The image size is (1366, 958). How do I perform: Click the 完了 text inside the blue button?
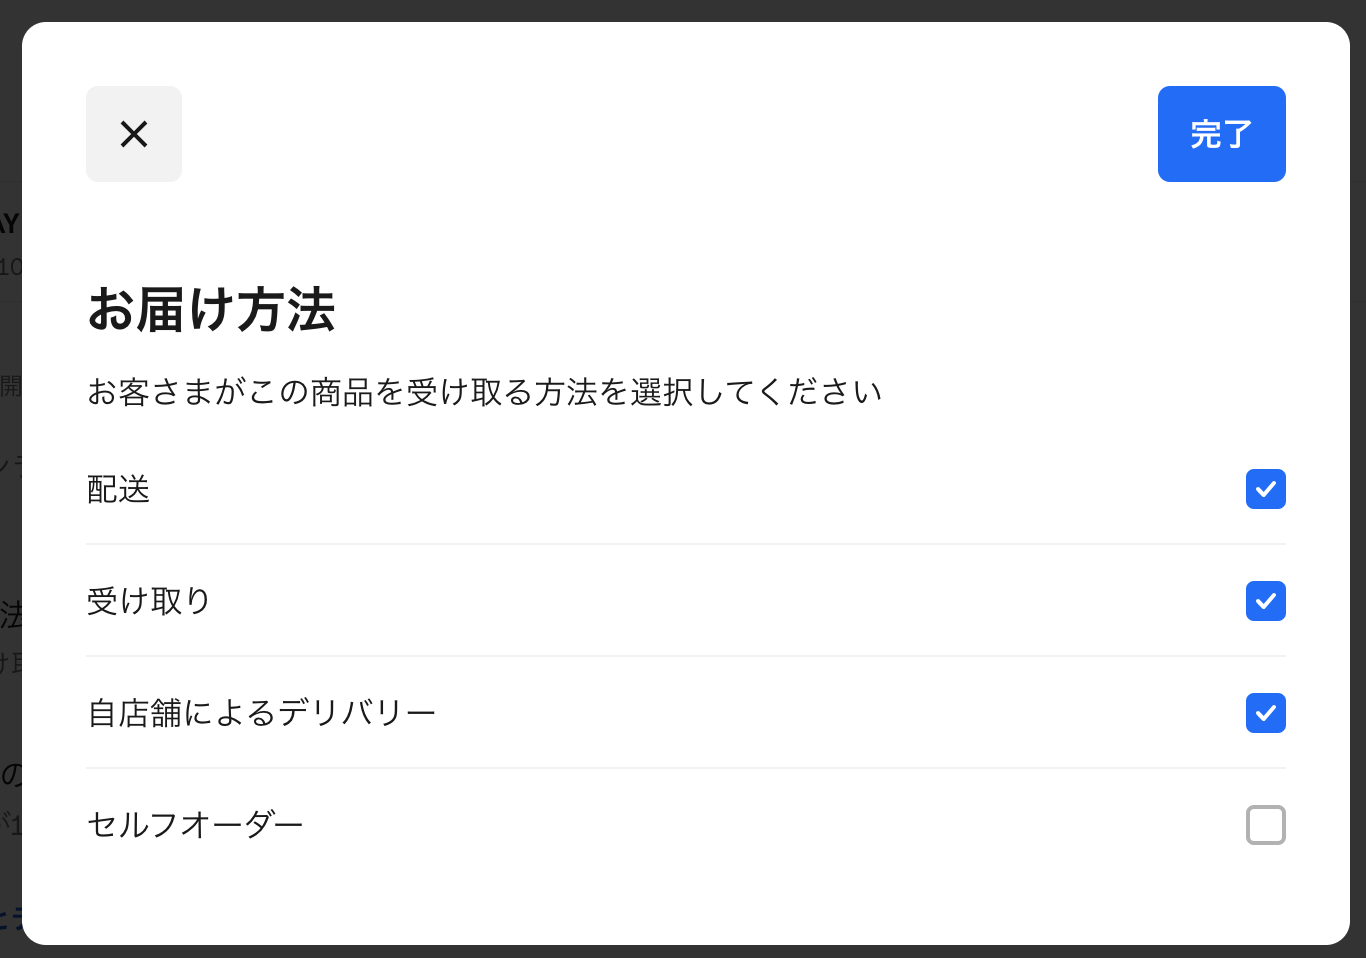(x=1221, y=134)
